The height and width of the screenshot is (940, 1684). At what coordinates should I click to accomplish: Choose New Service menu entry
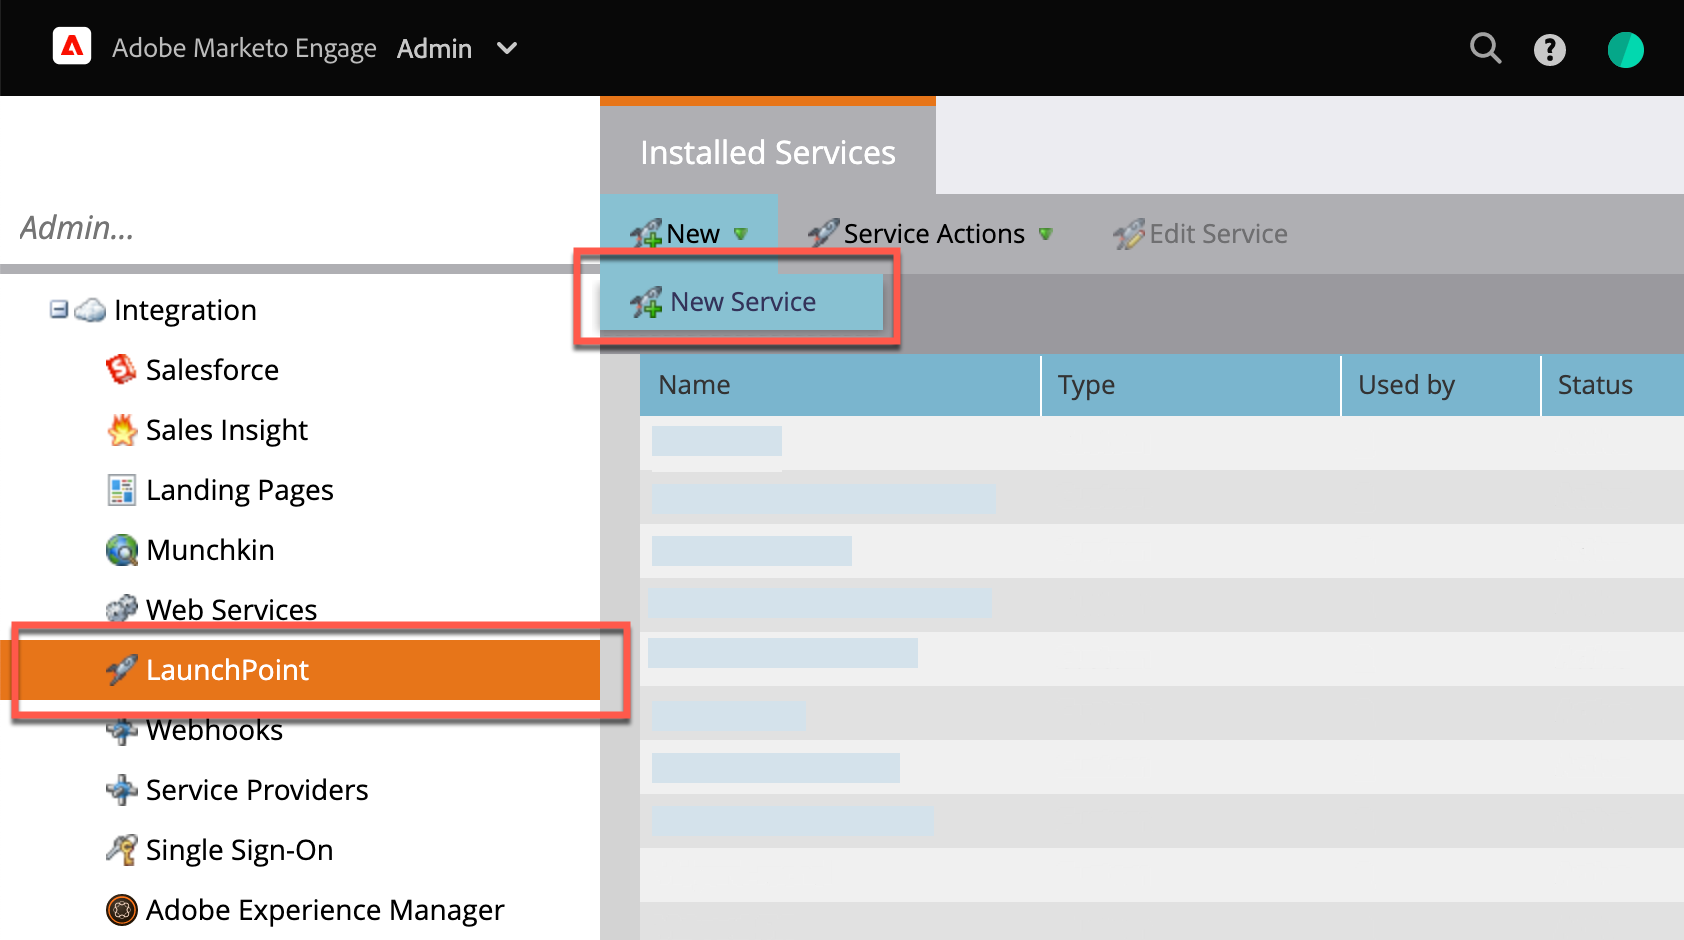click(x=741, y=301)
